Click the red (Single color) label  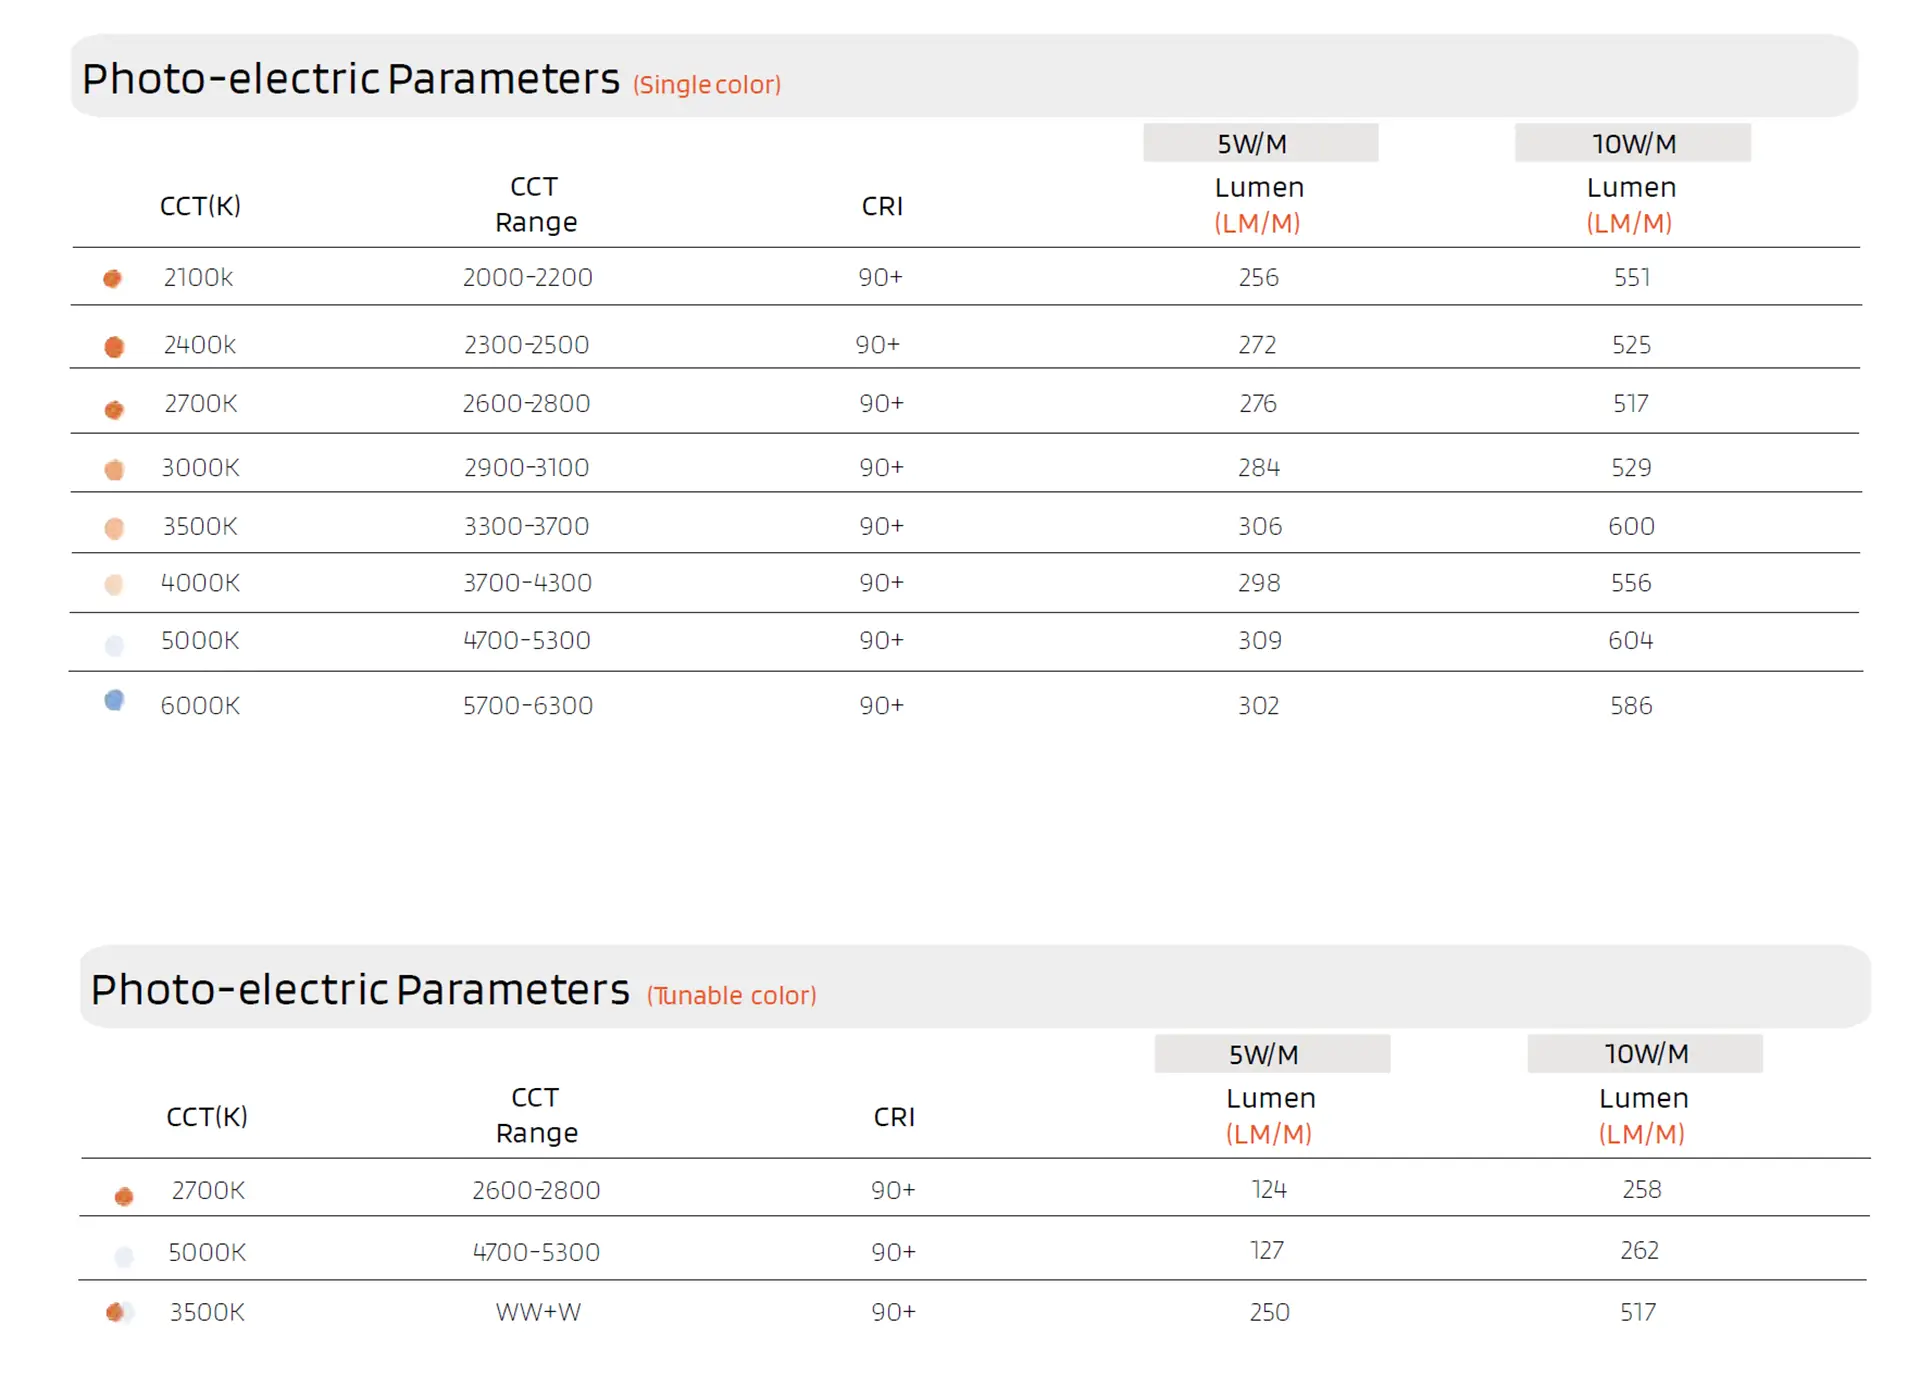707,85
